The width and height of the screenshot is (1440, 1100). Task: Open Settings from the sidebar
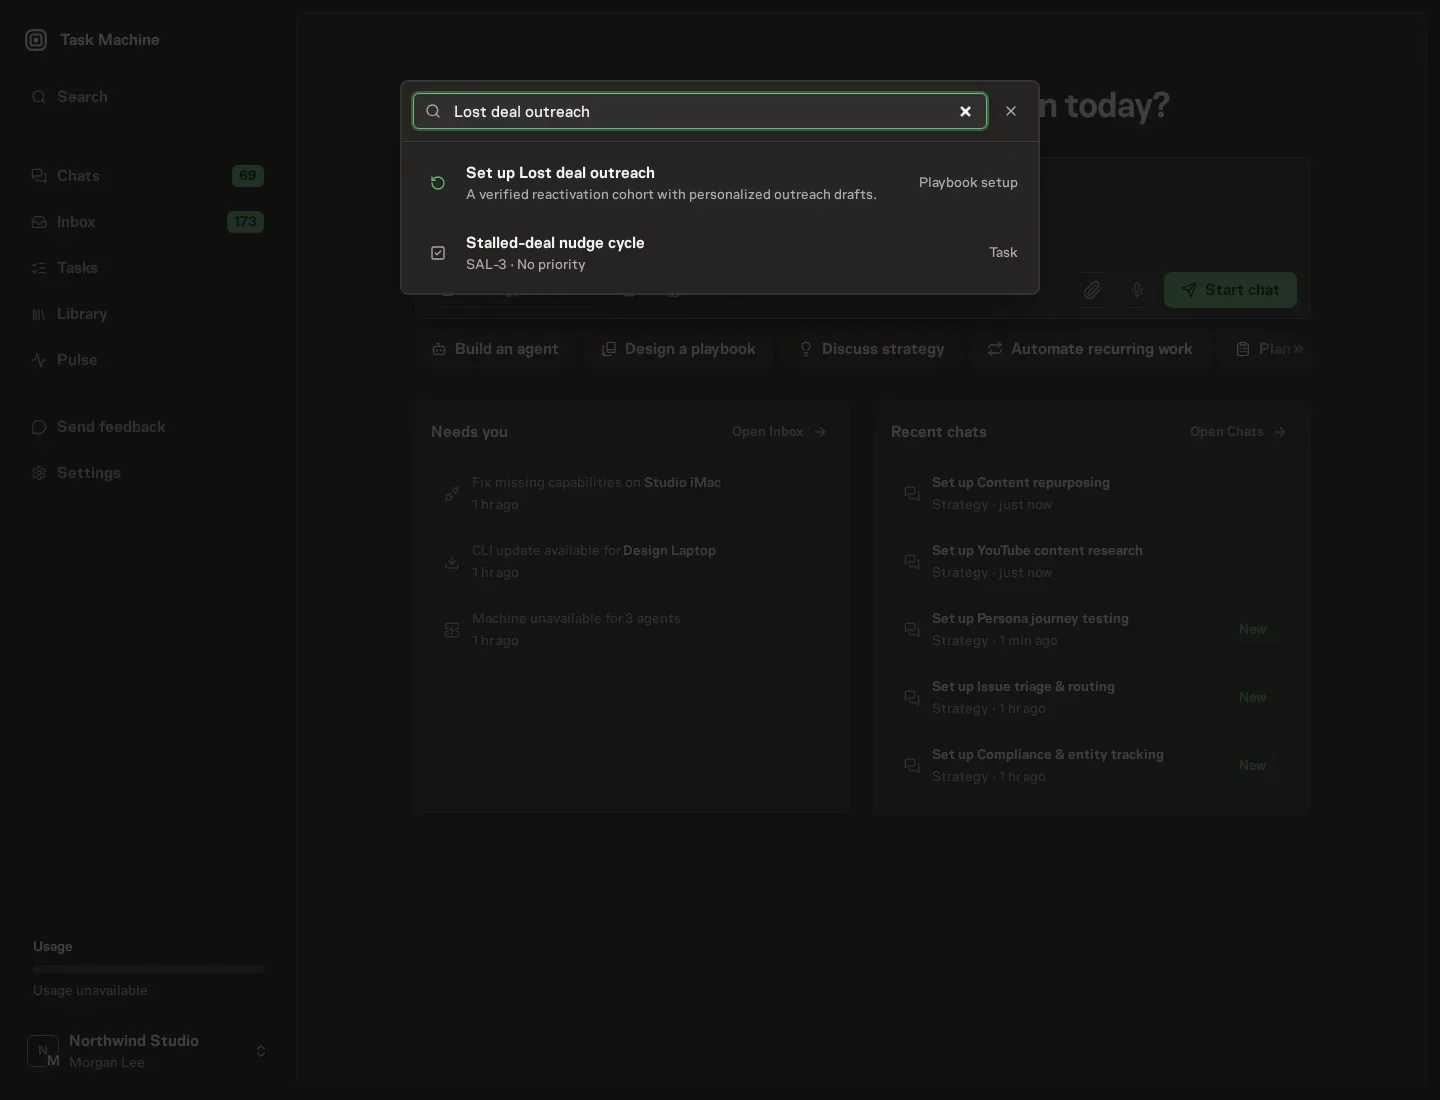(148, 473)
